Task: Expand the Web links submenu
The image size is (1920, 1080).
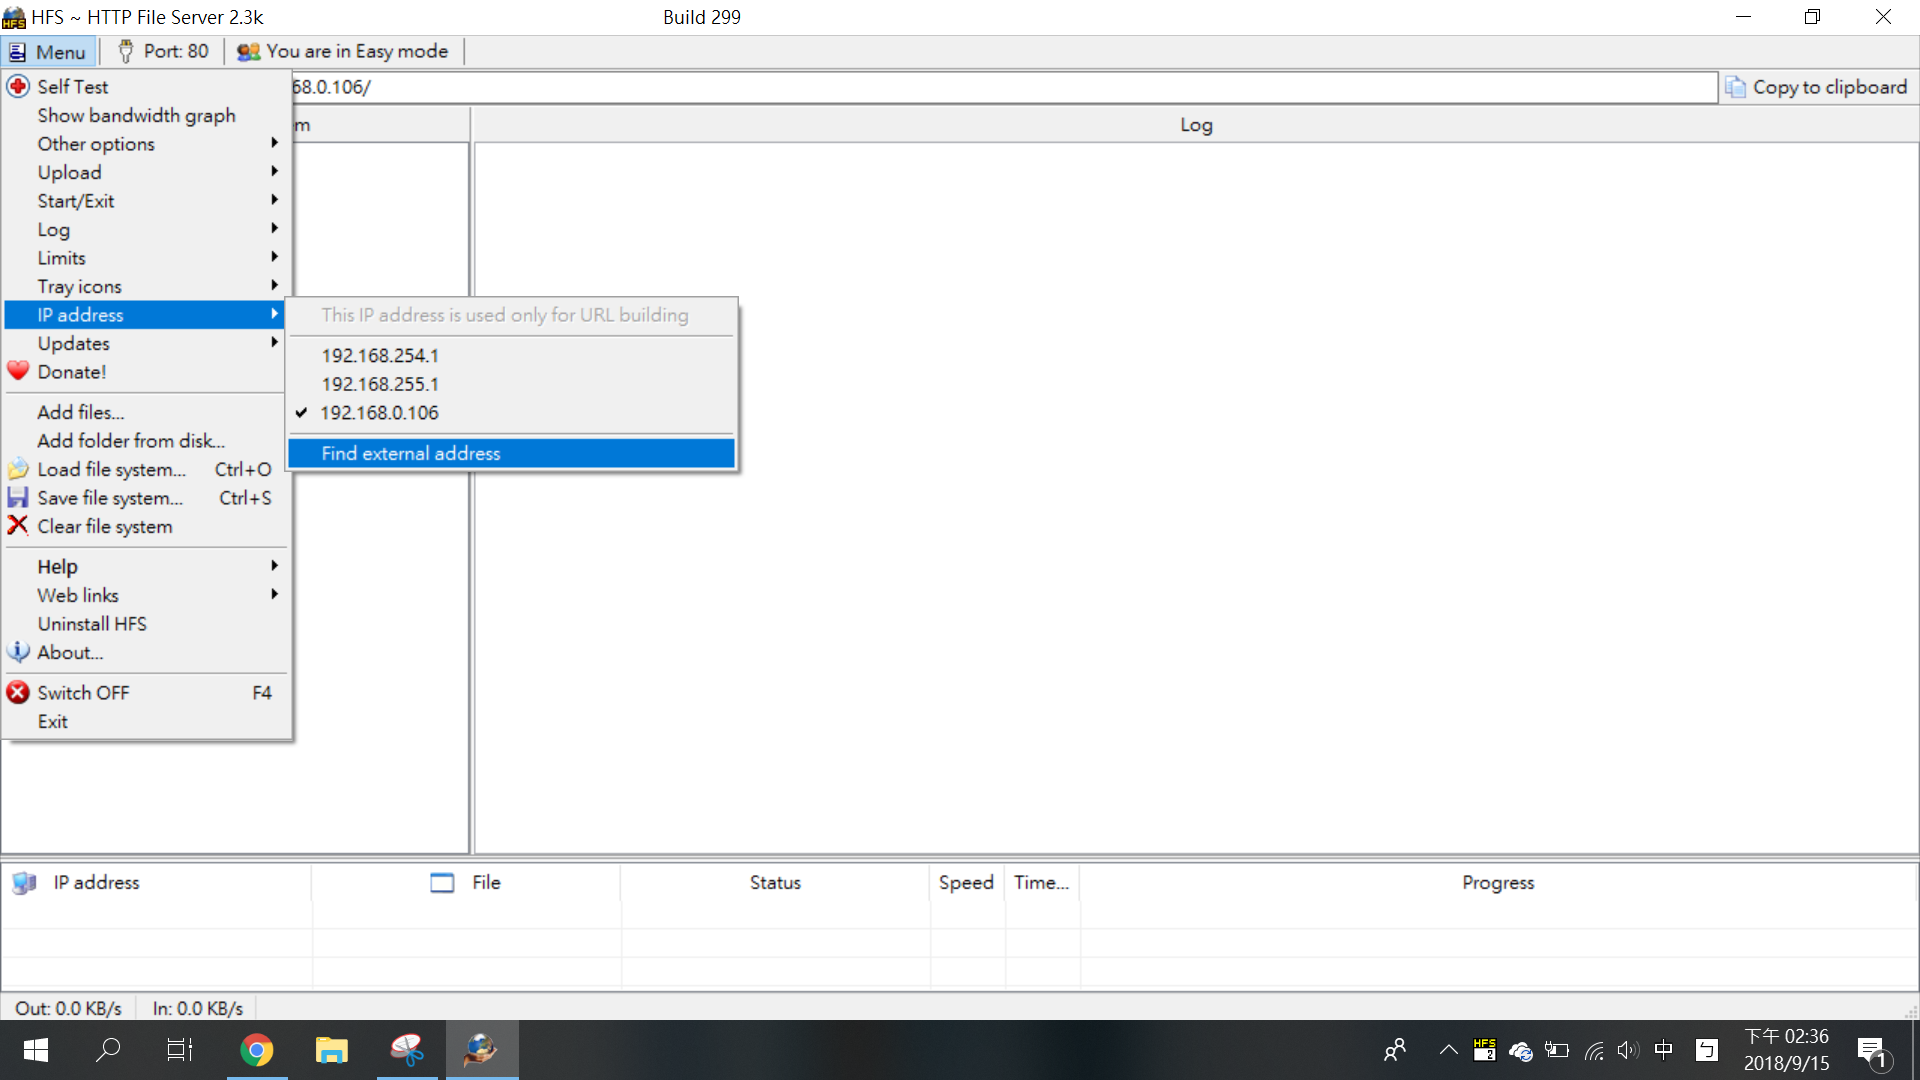Action: point(78,595)
